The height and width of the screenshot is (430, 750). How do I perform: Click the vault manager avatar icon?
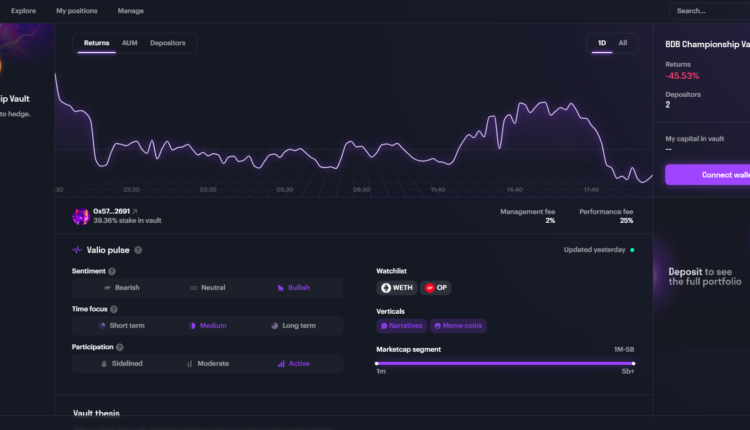pyautogui.click(x=81, y=216)
